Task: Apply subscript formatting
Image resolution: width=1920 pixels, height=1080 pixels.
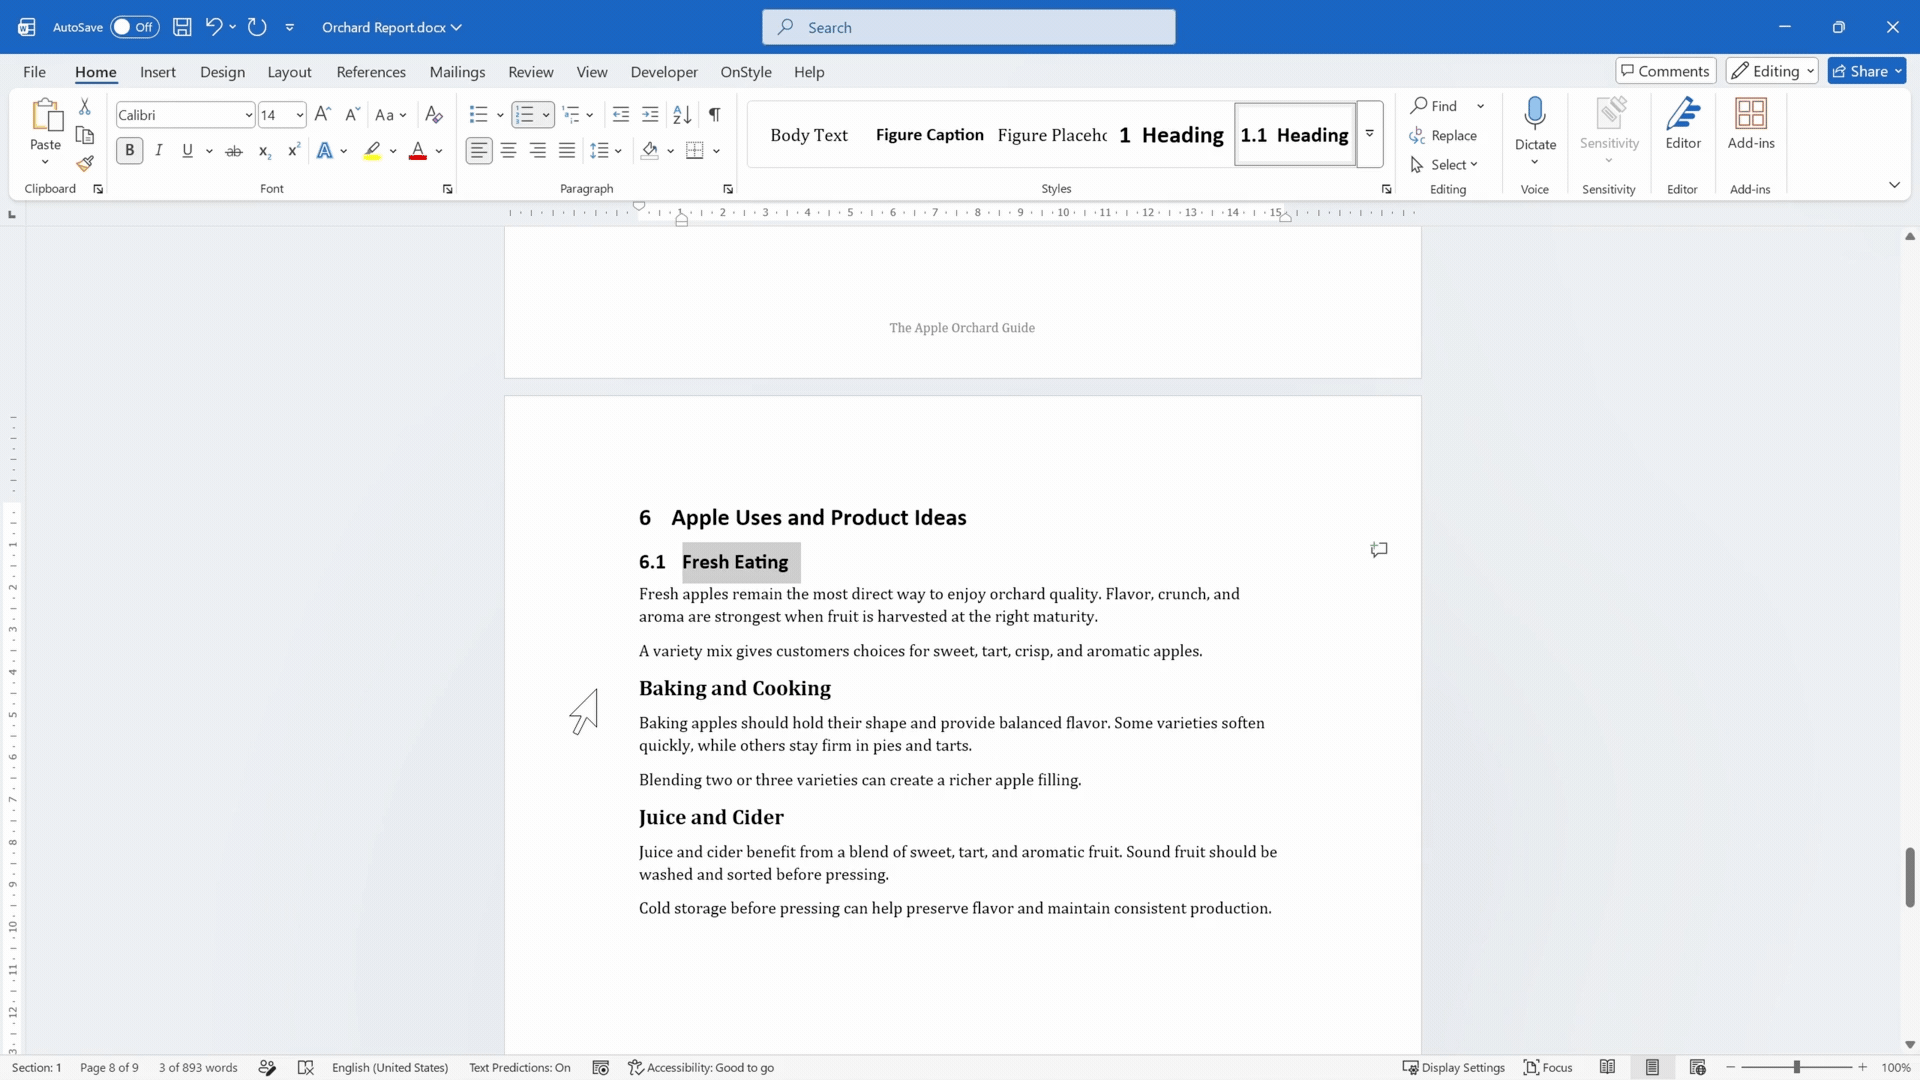Action: coord(264,151)
